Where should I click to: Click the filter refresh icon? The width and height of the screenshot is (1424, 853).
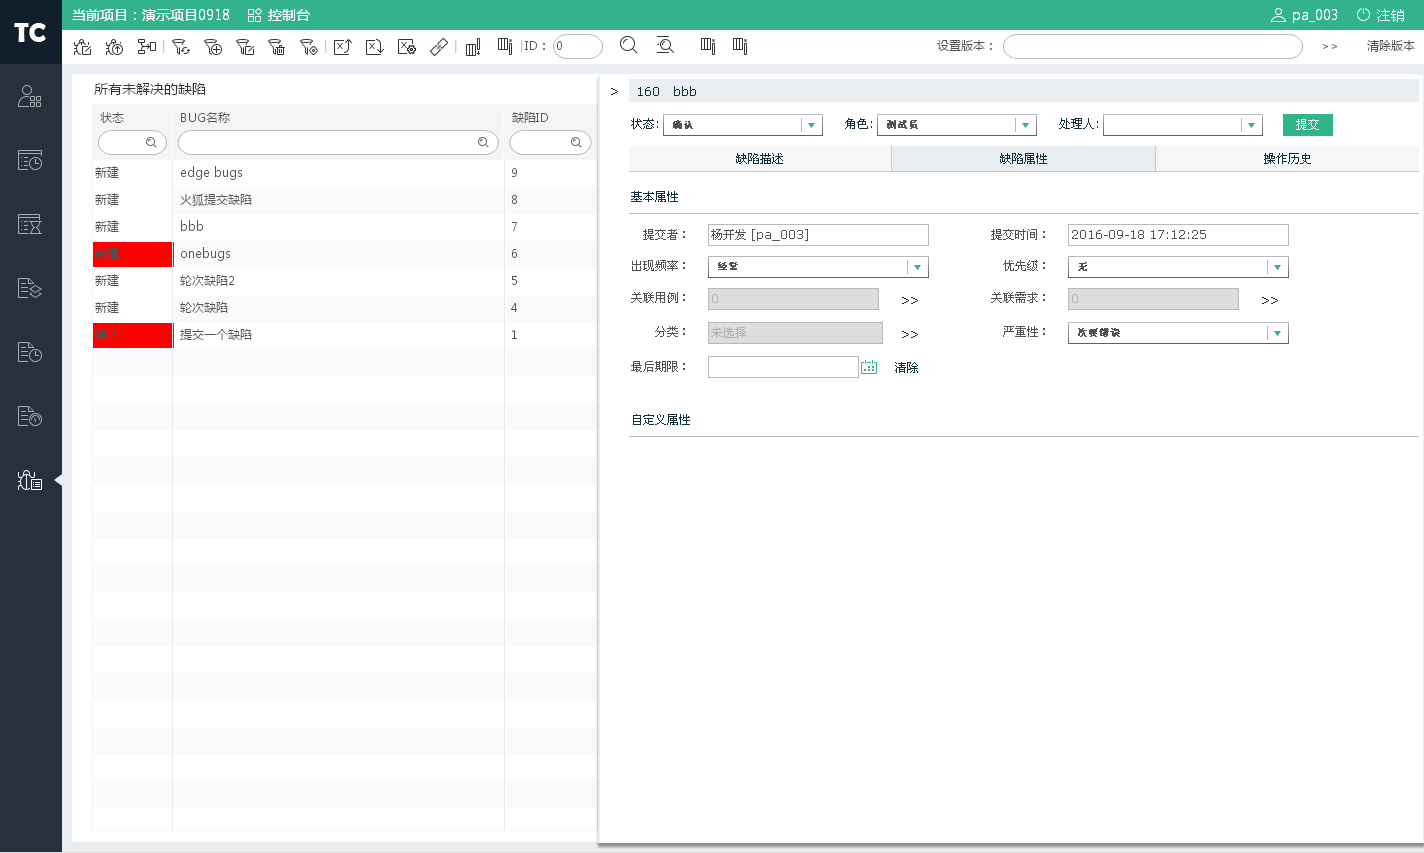[181, 46]
